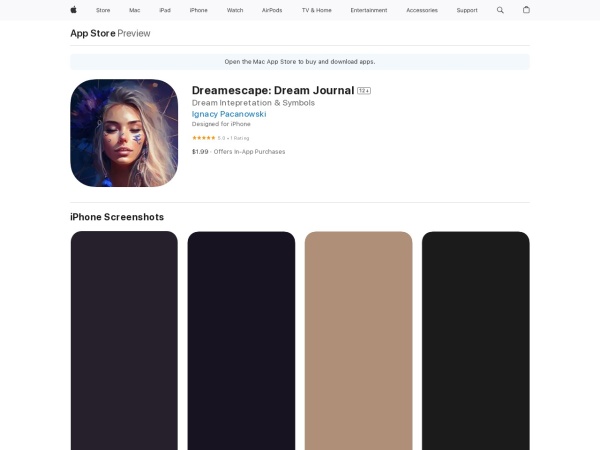Click the Dreamescape app icon
The height and width of the screenshot is (450, 600).
tap(124, 133)
